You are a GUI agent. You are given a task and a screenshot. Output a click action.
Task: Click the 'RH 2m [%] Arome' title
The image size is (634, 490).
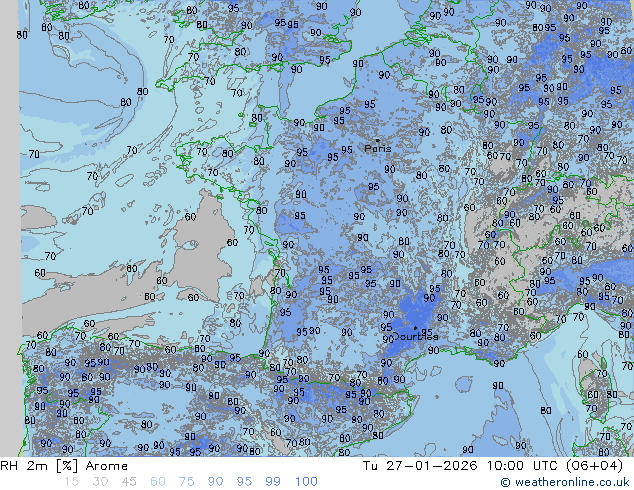point(64,466)
